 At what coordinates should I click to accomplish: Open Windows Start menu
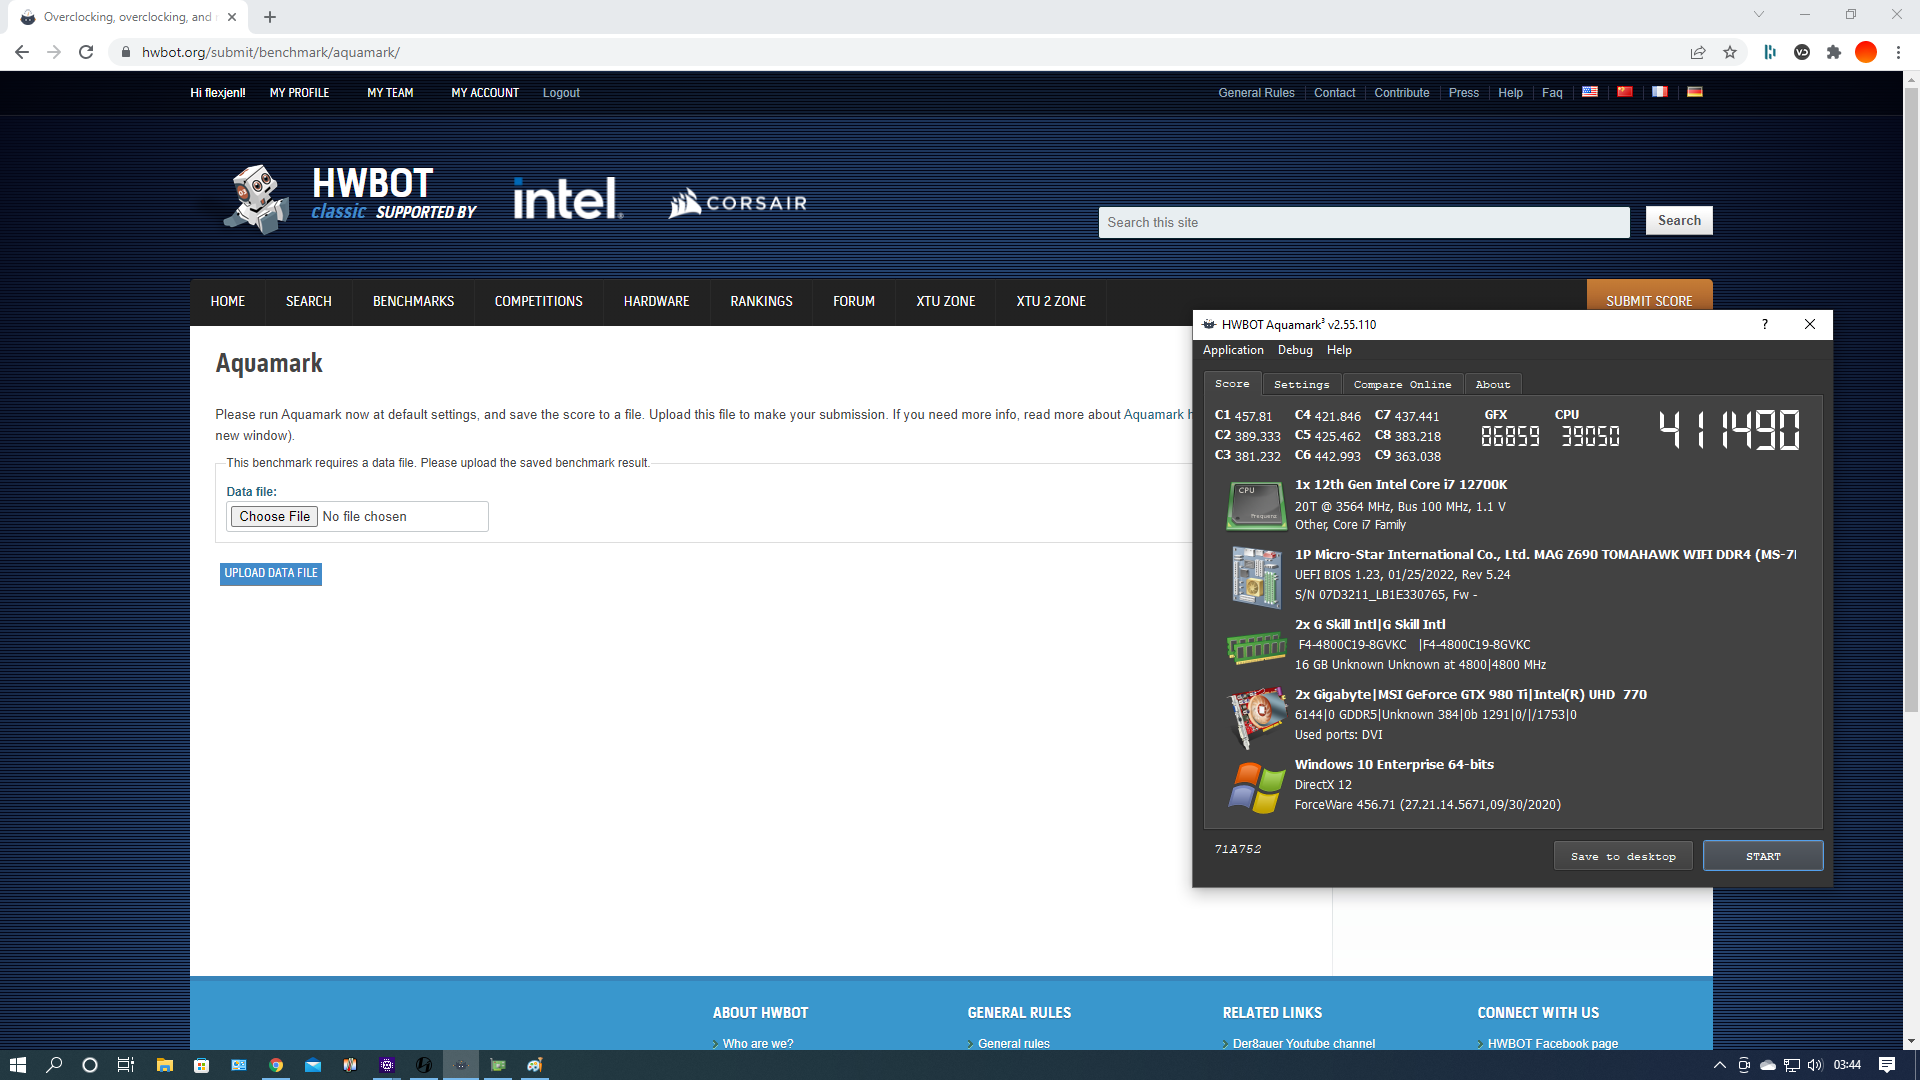(18, 1065)
